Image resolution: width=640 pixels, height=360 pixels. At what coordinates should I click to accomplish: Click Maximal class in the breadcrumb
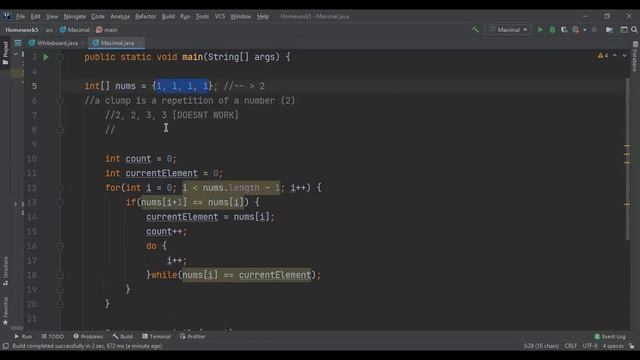point(75,30)
